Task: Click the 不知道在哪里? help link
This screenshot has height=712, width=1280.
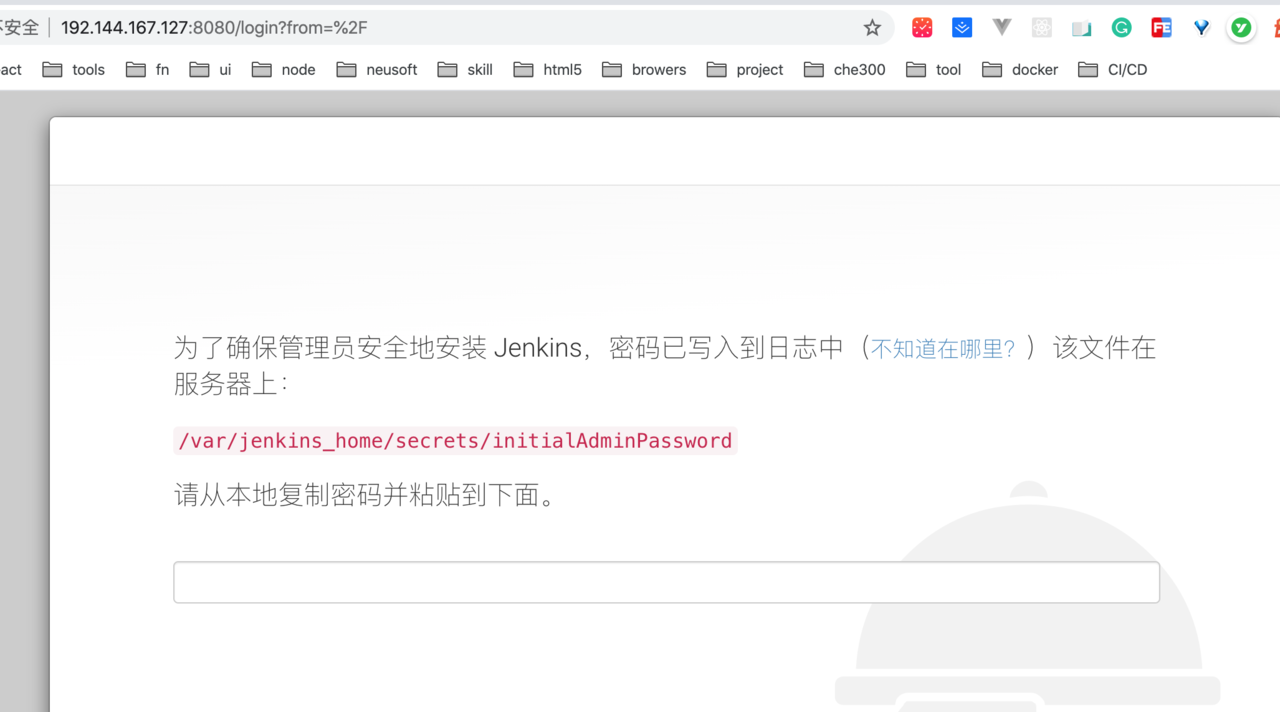Action: point(941,348)
